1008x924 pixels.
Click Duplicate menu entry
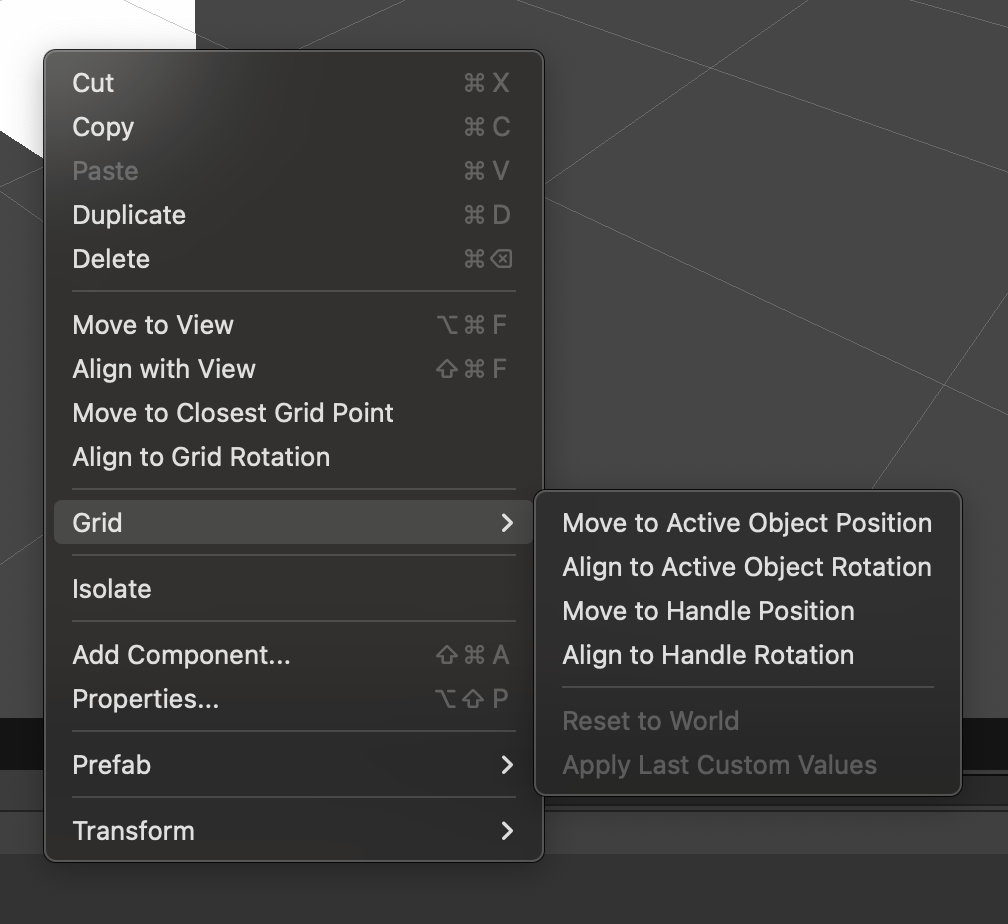[294, 215]
